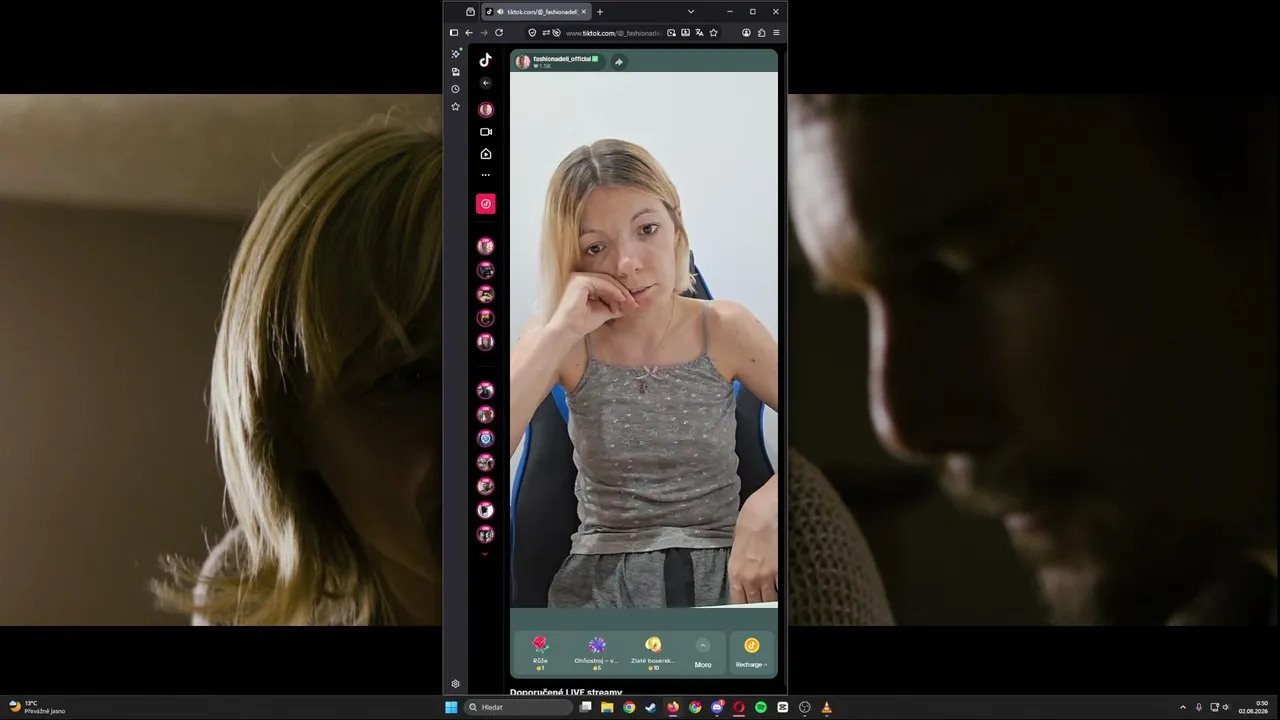The height and width of the screenshot is (720, 1280).
Task: Open VLC media player from the taskbar
Action: coord(826,707)
